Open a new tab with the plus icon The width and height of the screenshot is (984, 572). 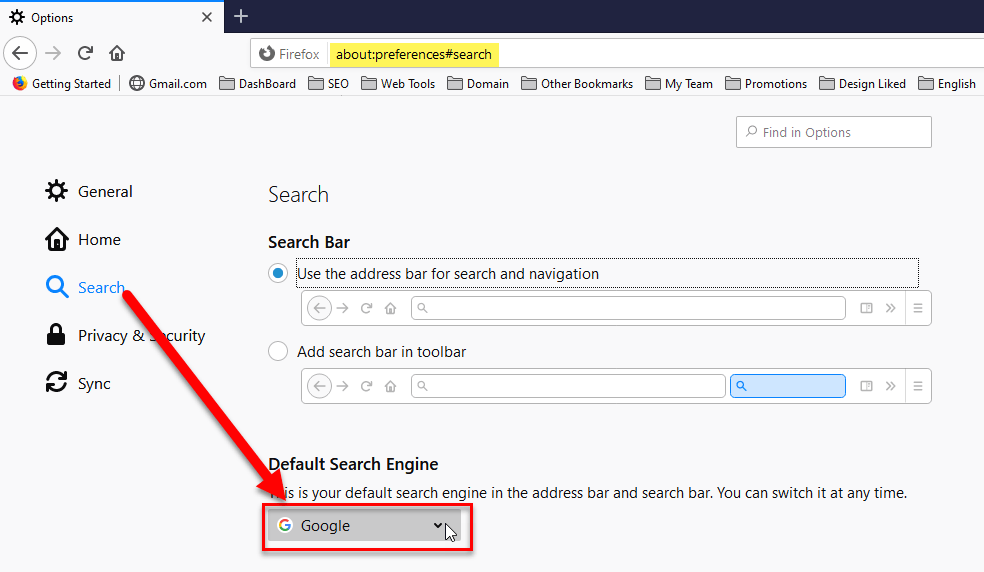(x=241, y=16)
